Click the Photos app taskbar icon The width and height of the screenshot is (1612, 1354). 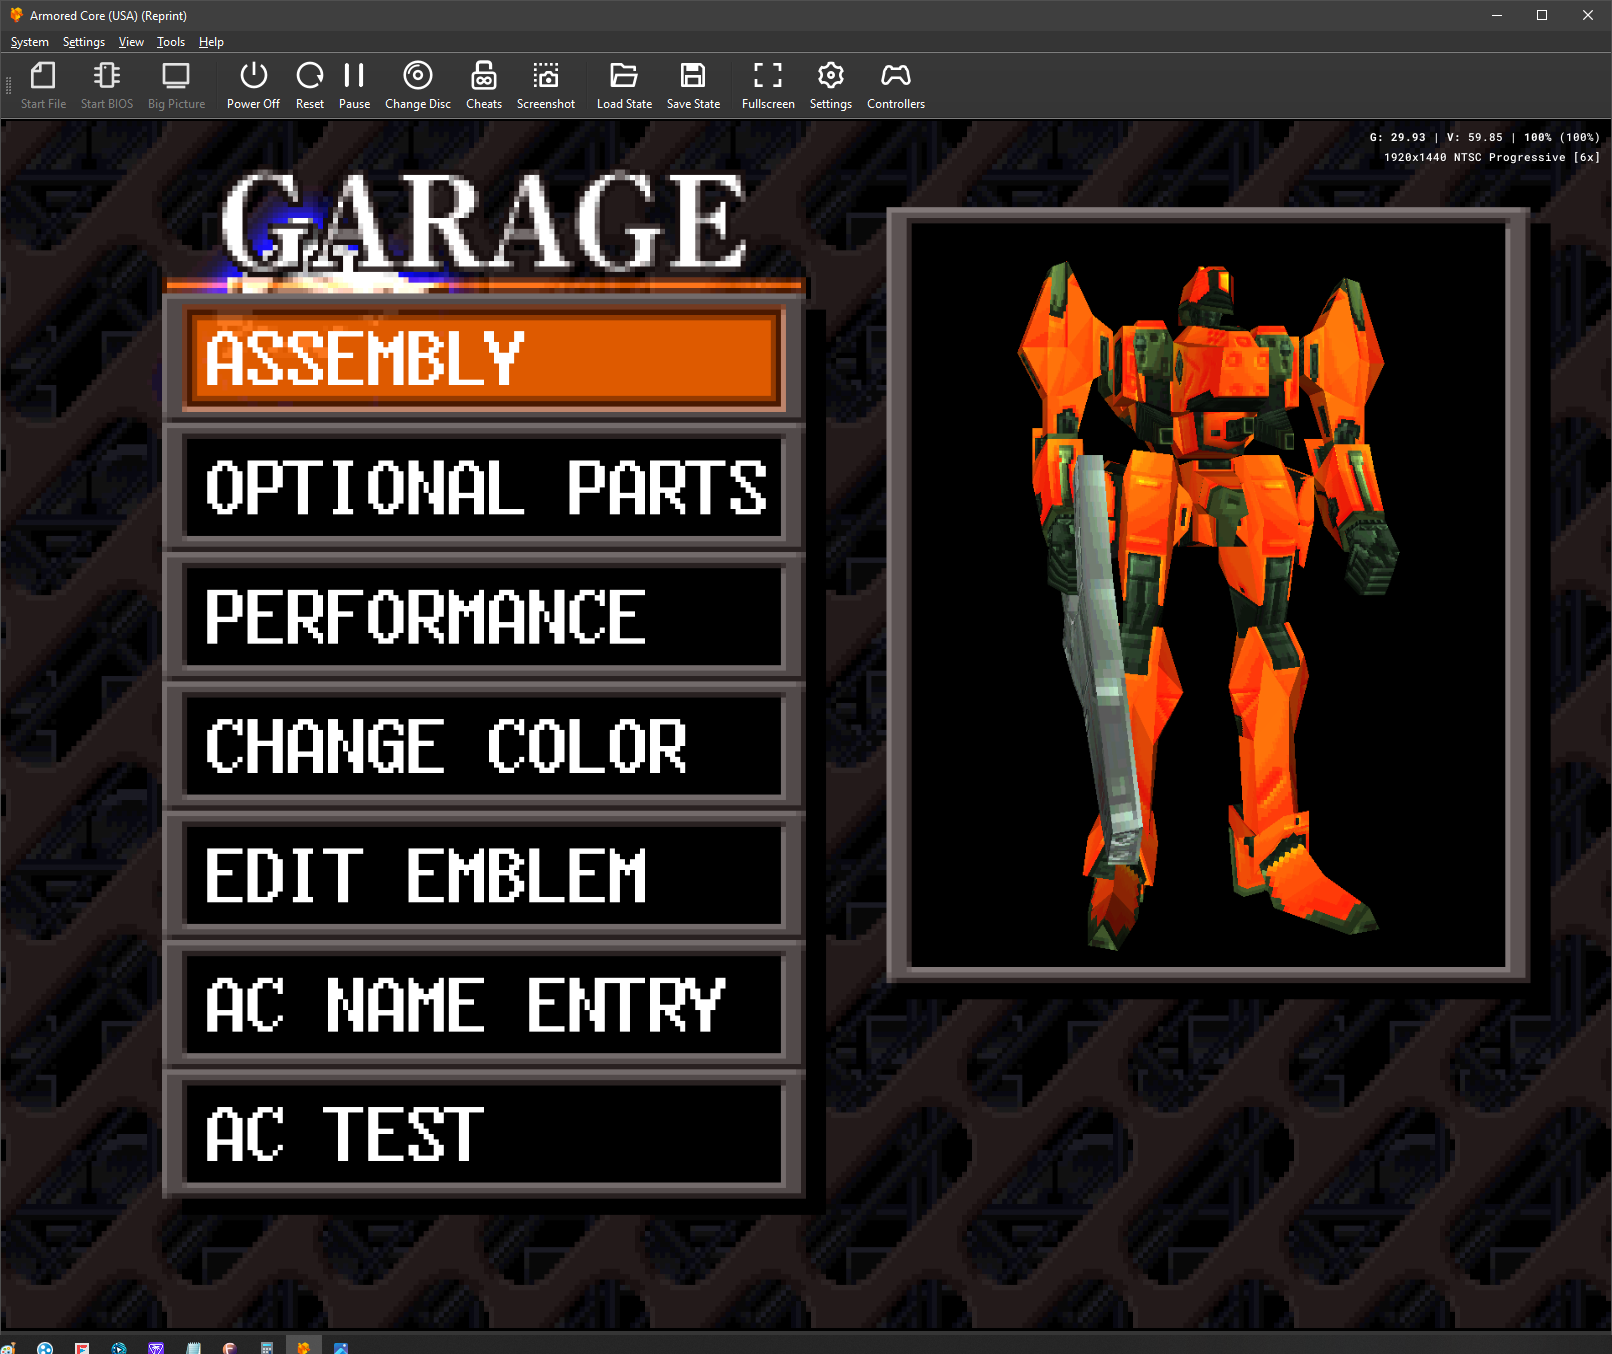point(341,1347)
